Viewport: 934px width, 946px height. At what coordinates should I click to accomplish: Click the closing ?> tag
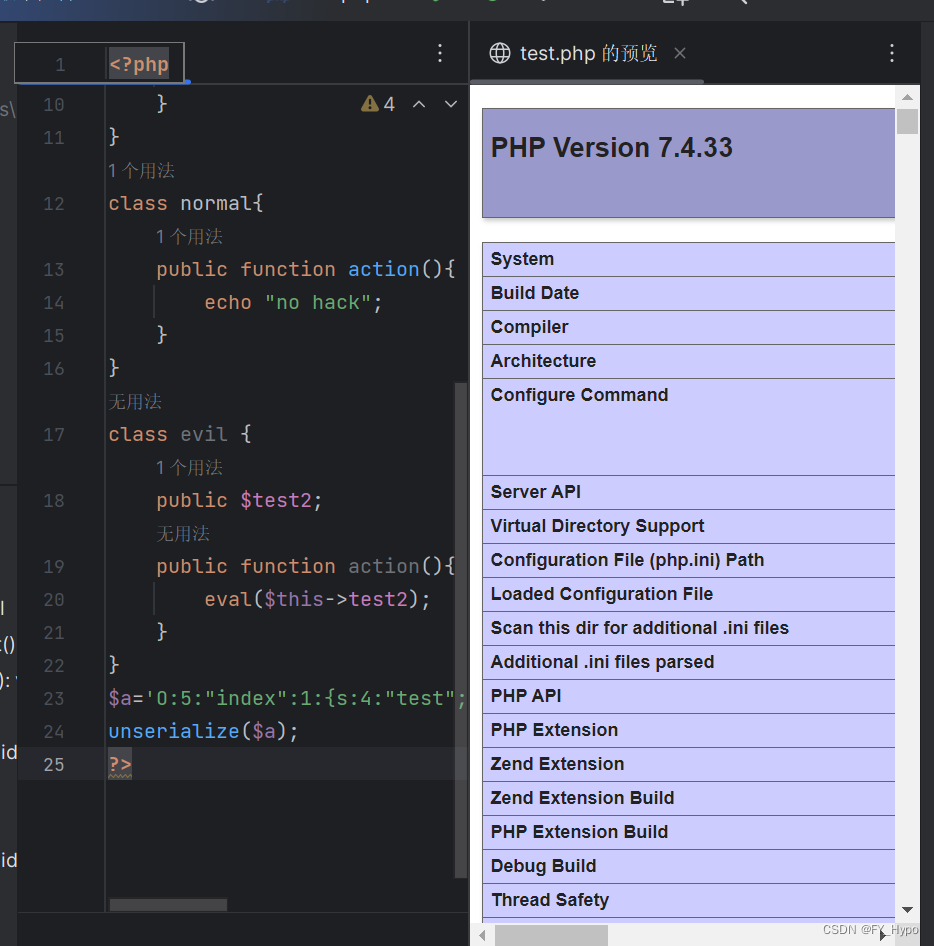click(120, 765)
